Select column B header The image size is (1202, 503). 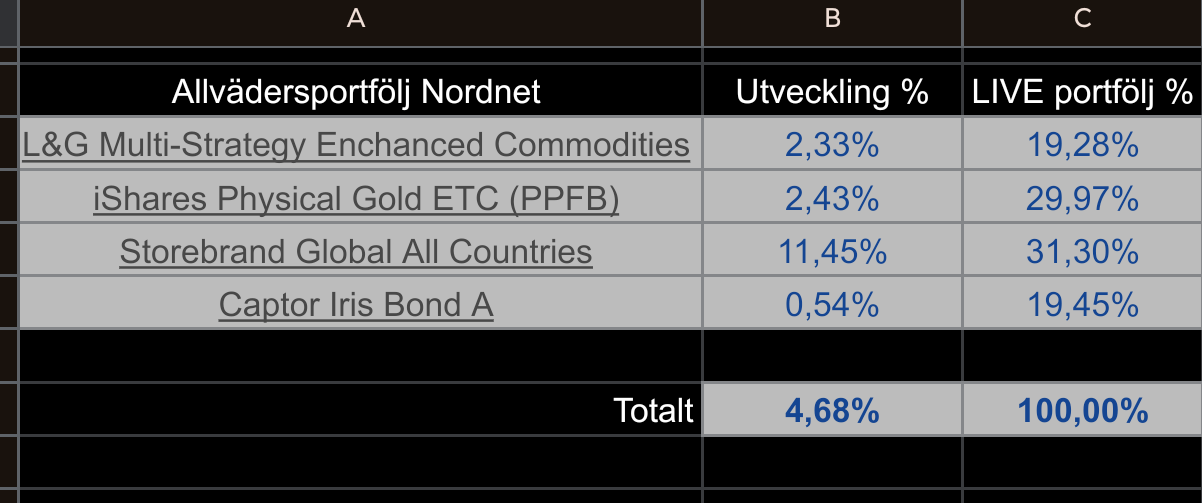[x=832, y=18]
